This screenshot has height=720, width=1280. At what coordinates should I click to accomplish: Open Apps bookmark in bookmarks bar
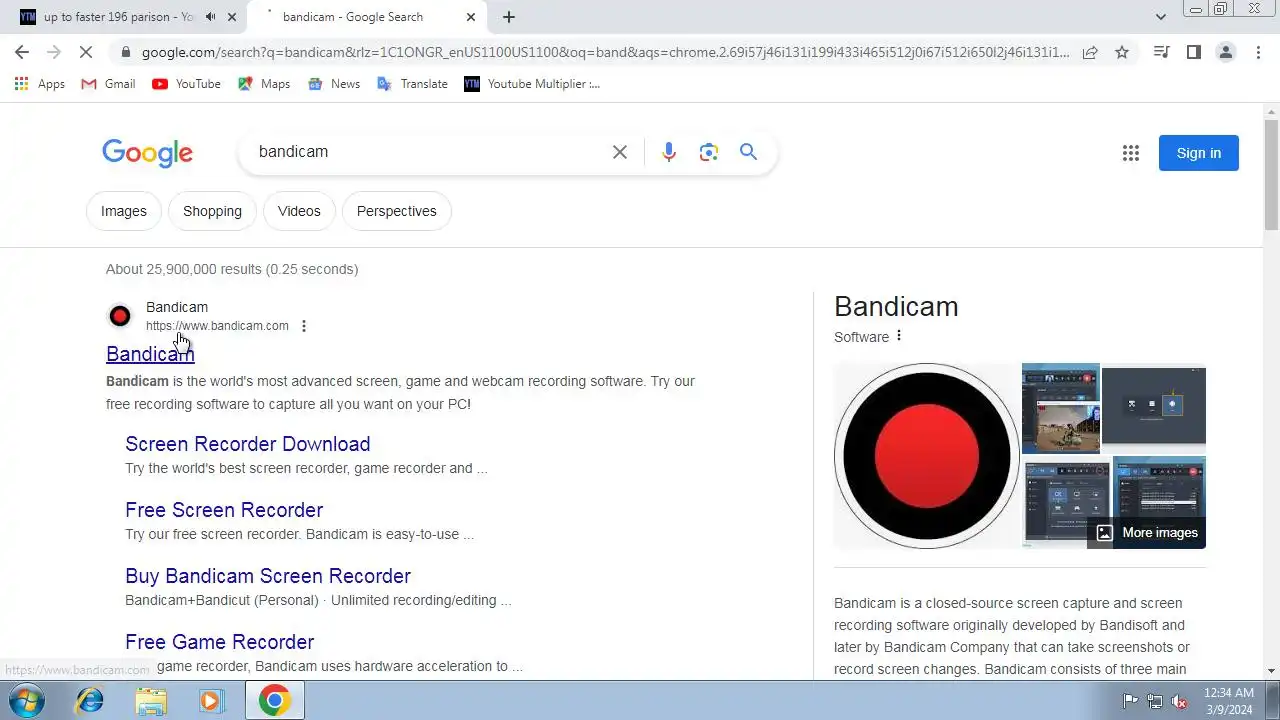tap(40, 84)
